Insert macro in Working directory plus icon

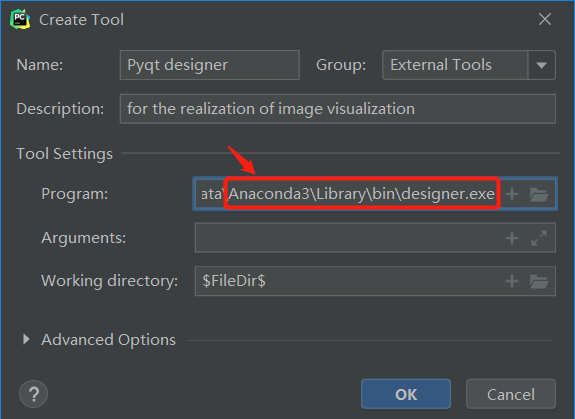(512, 281)
